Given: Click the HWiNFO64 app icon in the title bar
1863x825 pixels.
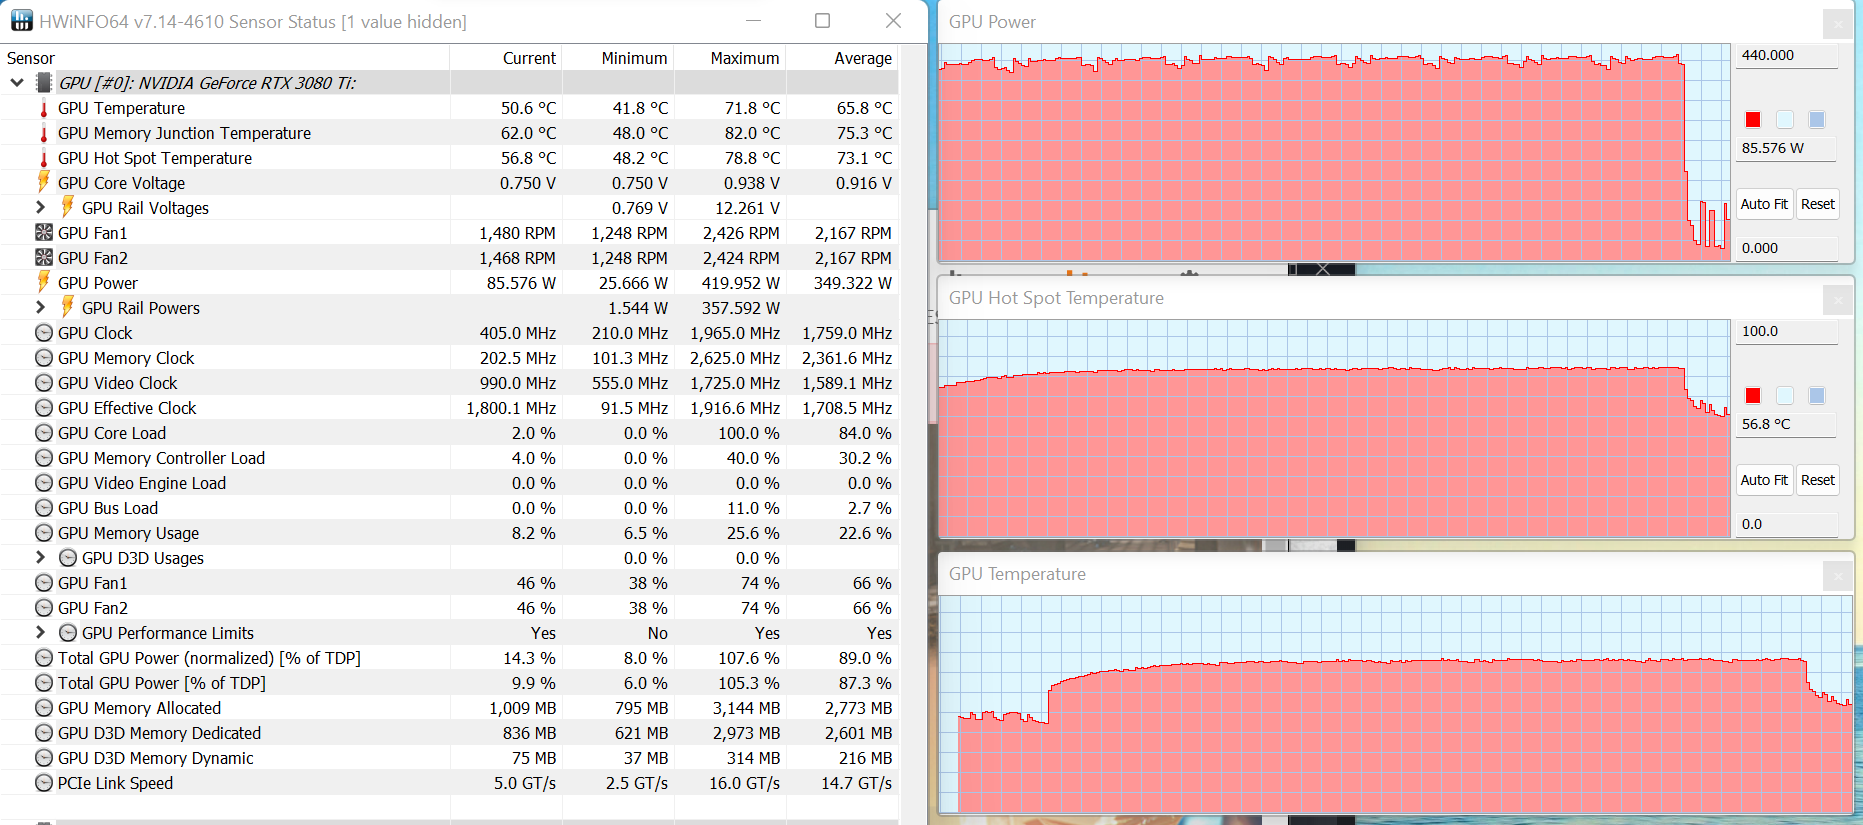Looking at the screenshot, I should pos(21,21).
